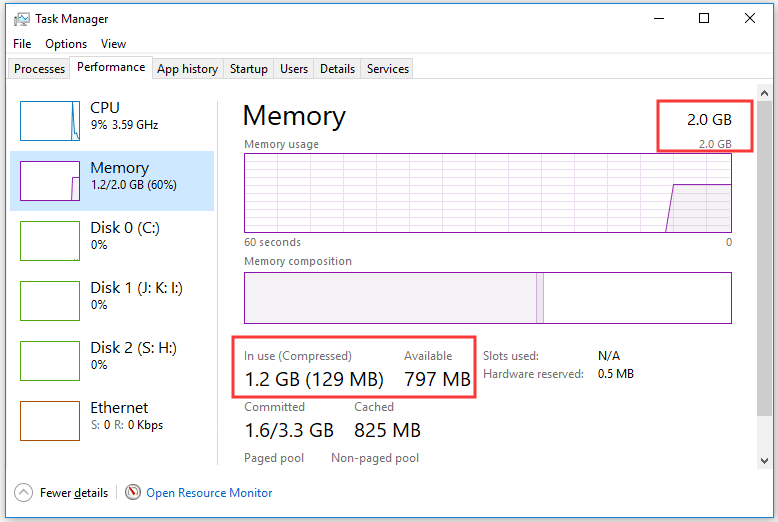Open the View menu
778x522 pixels.
coord(113,44)
